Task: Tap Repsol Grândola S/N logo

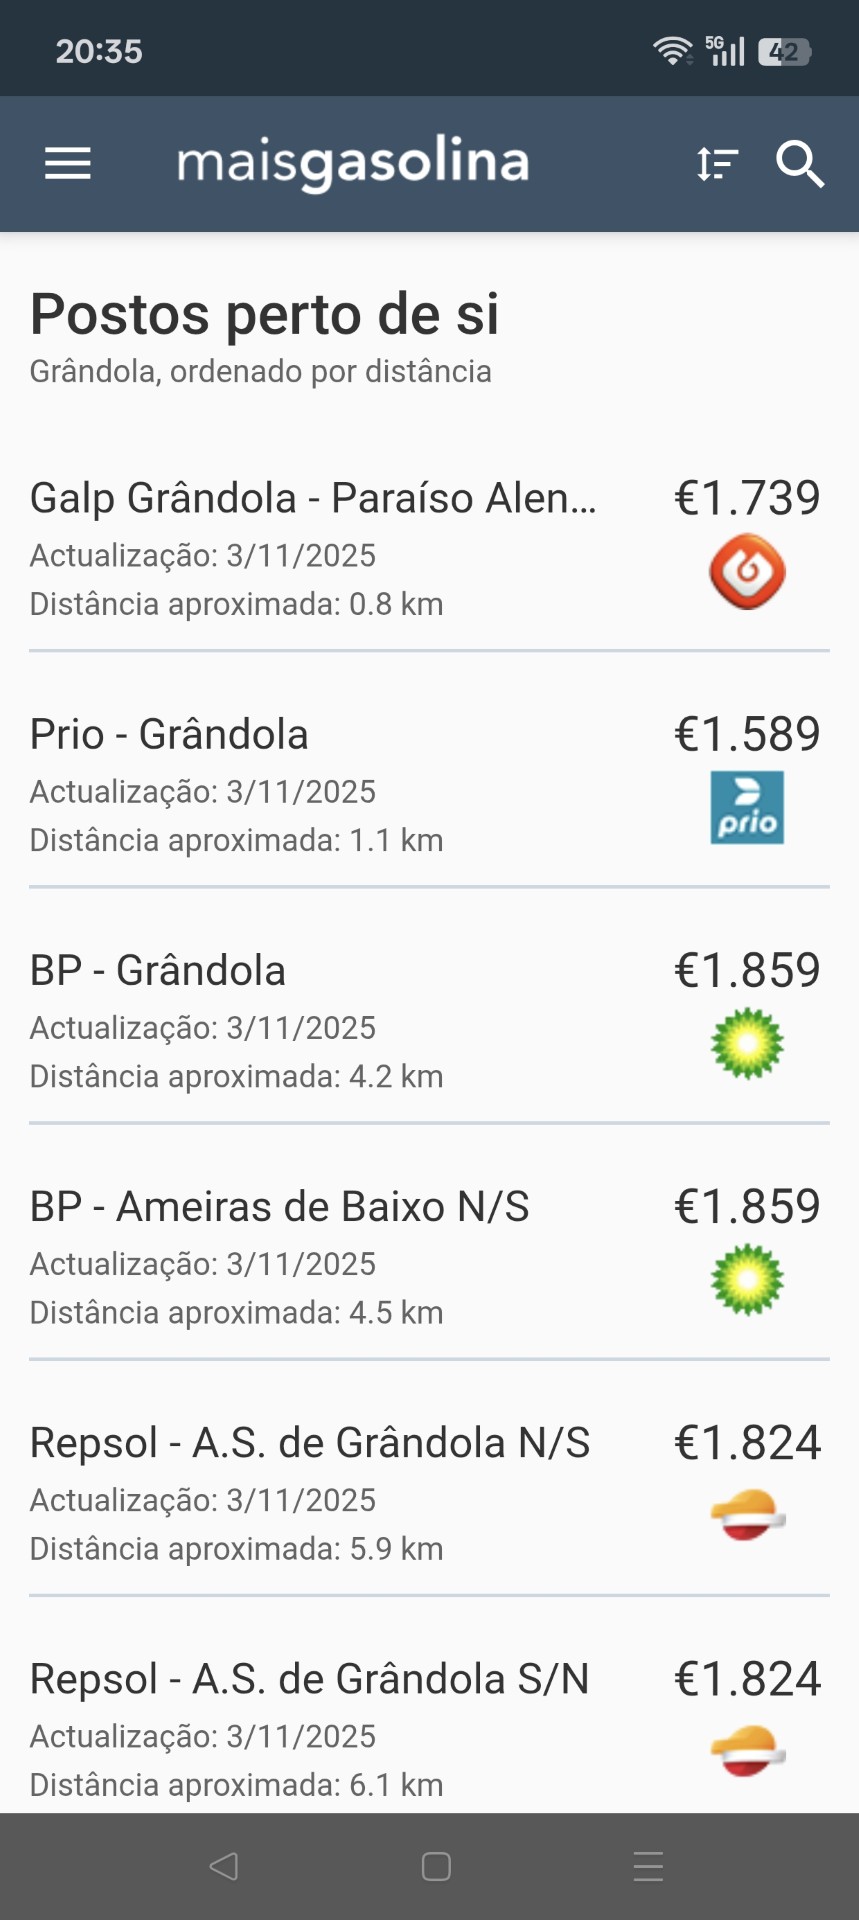Action: [x=747, y=1752]
